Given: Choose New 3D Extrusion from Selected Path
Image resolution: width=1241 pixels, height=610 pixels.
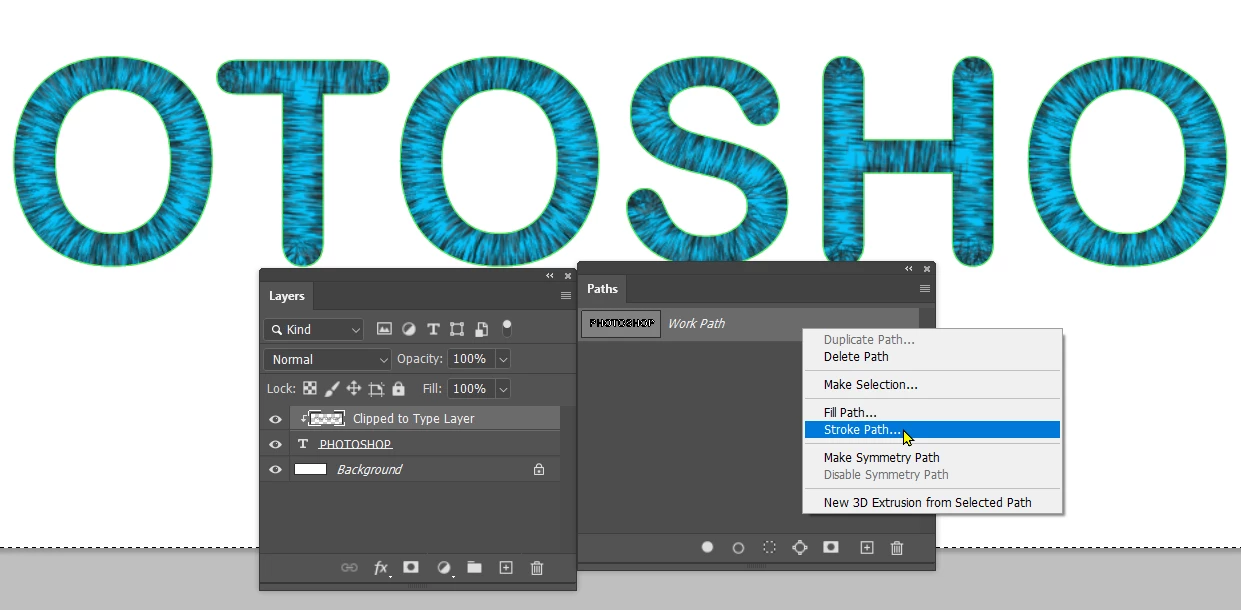Looking at the screenshot, I should pos(932,502).
